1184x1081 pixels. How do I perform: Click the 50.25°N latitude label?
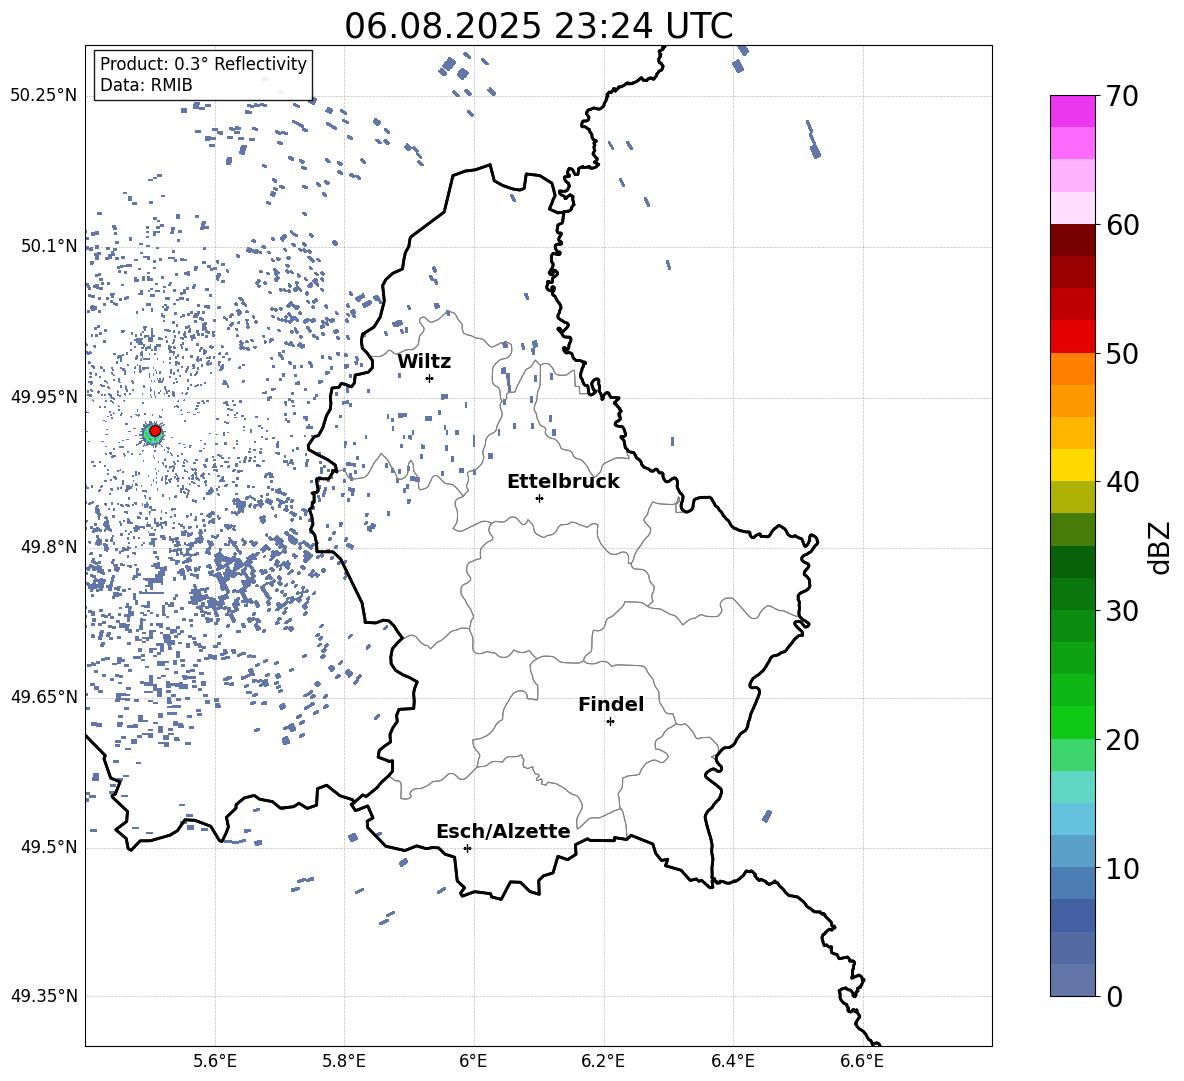pyautogui.click(x=44, y=96)
